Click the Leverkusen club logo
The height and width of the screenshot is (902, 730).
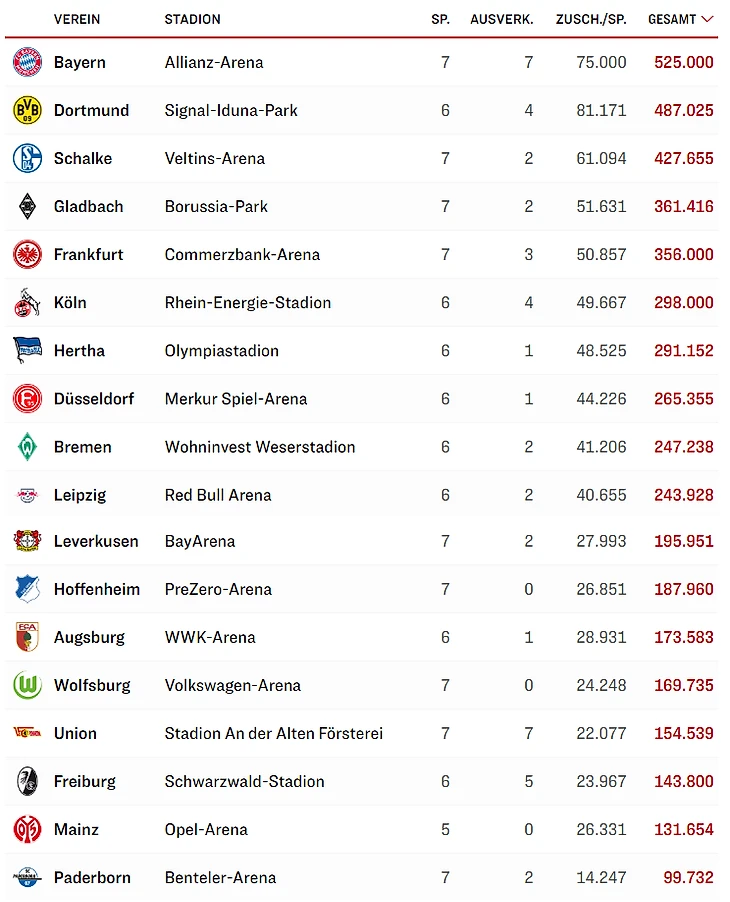[x=27, y=541]
